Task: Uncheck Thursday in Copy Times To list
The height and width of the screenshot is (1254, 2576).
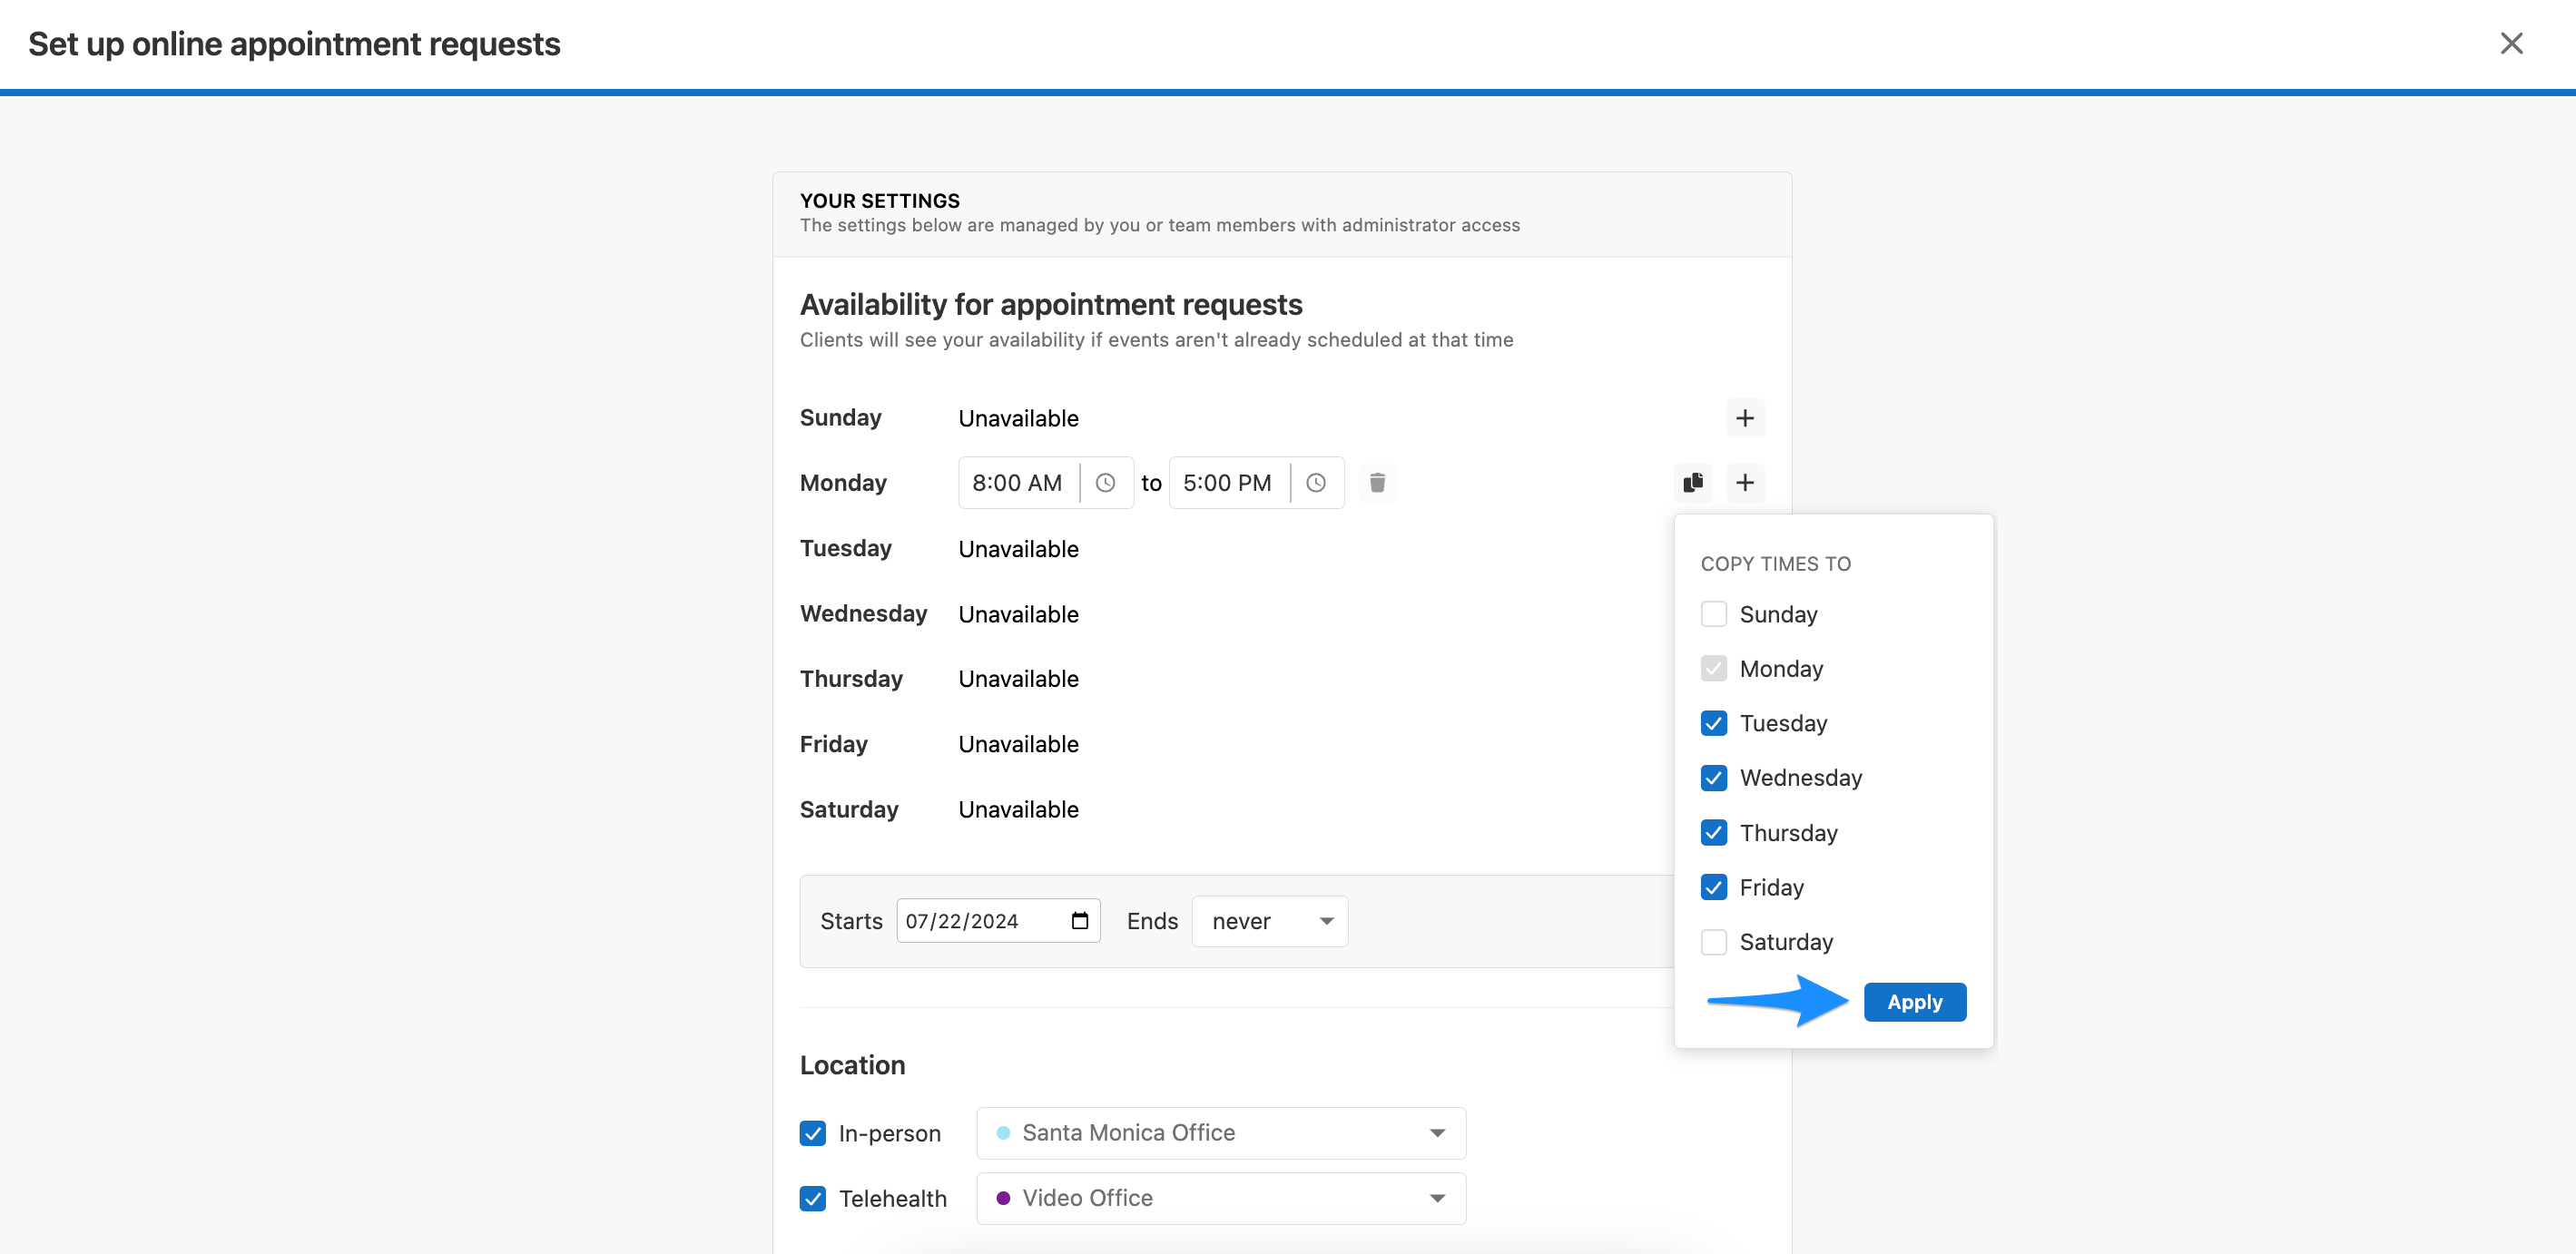Action: [x=1713, y=833]
